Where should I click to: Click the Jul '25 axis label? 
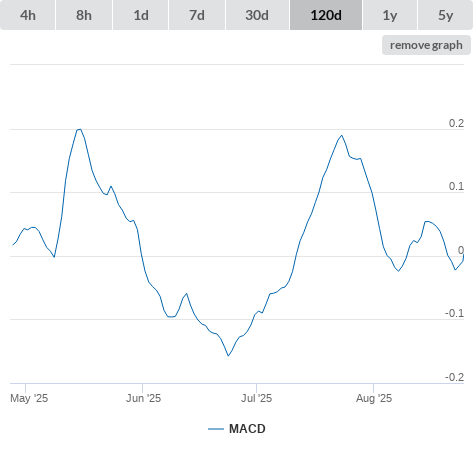[x=256, y=398]
